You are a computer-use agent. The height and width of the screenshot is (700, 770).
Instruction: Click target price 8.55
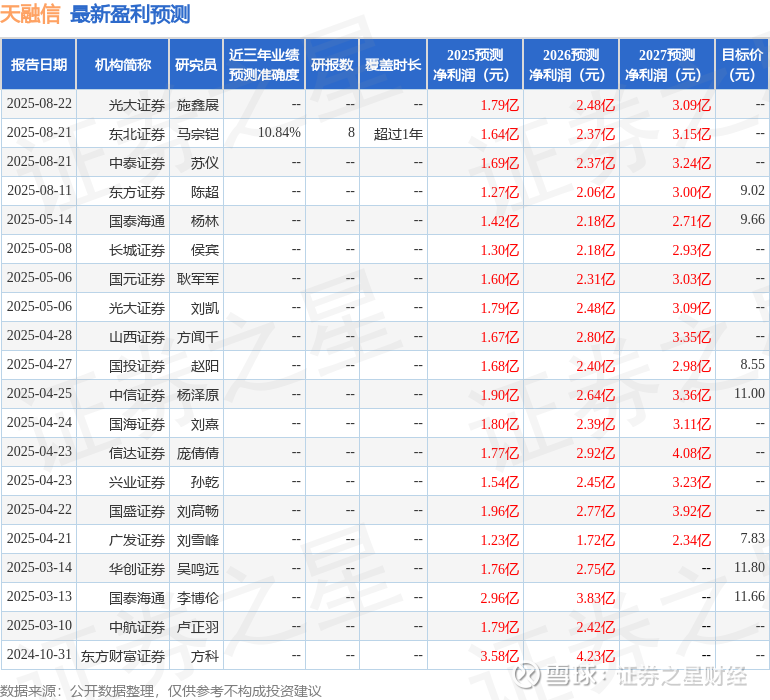pyautogui.click(x=752, y=364)
